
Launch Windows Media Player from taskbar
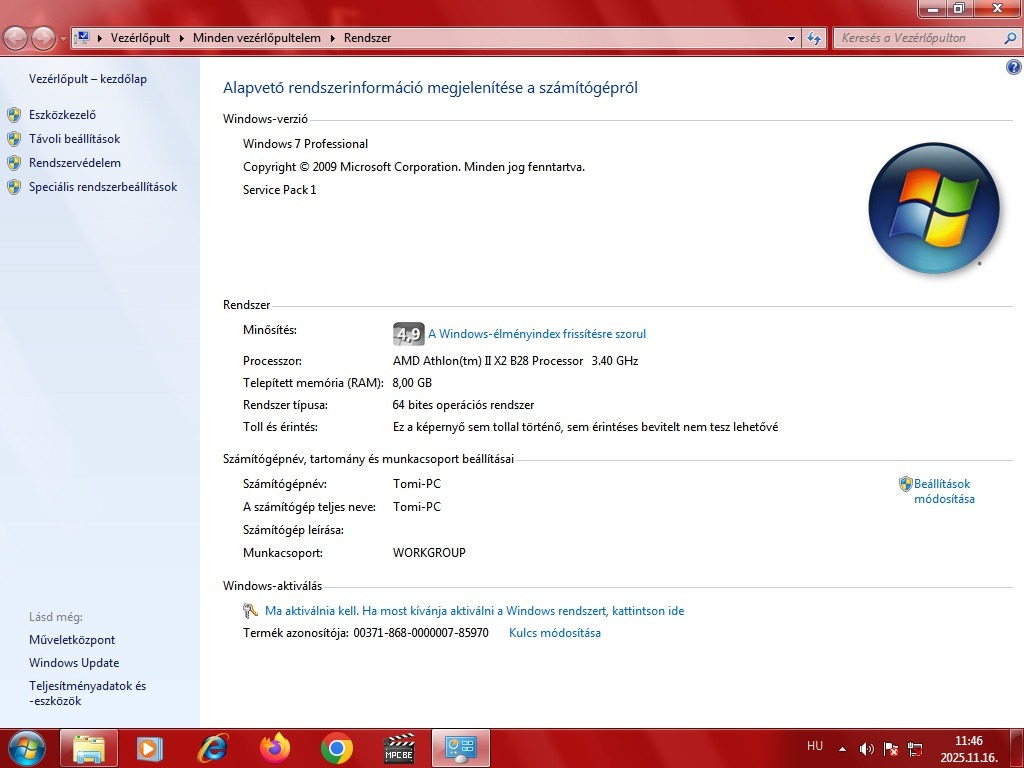click(149, 748)
